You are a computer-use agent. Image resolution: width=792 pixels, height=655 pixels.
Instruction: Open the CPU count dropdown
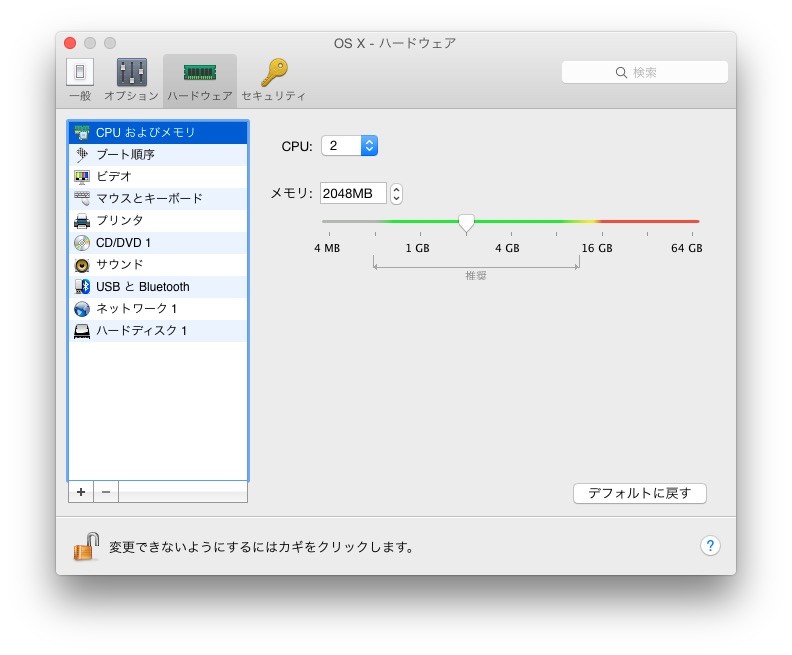click(x=350, y=146)
